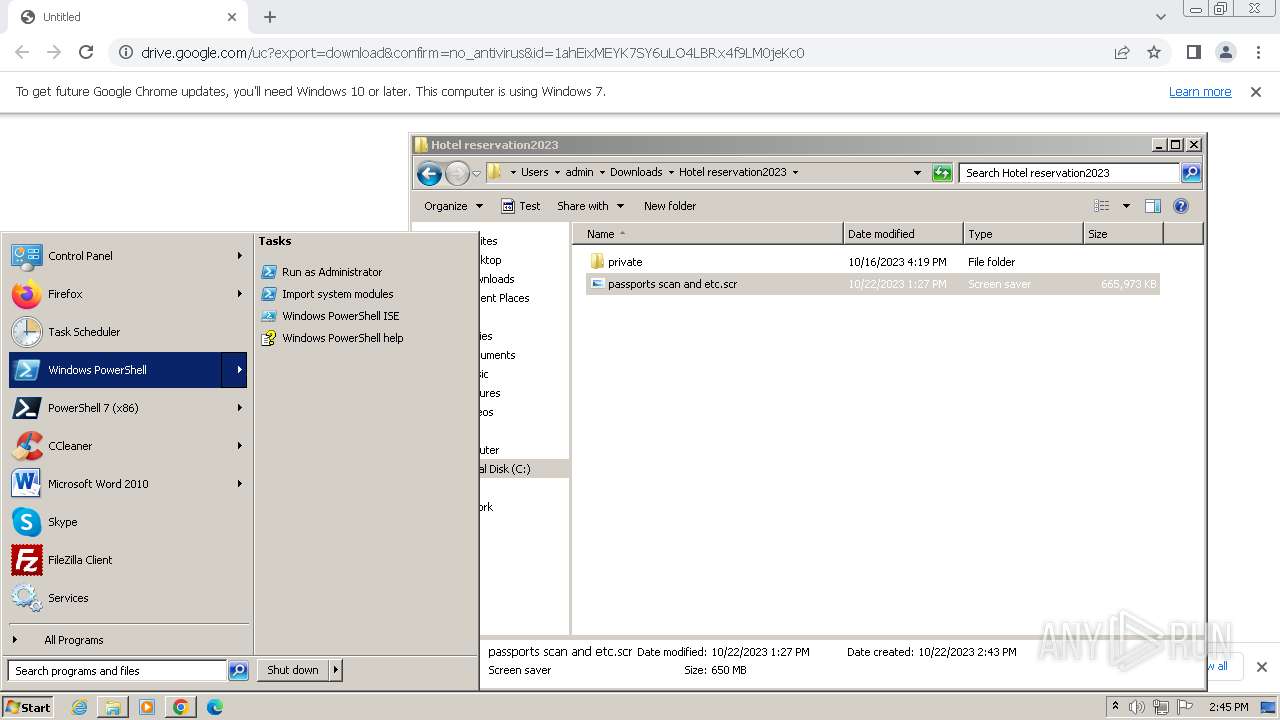1280x720 pixels.
Task: Open Windows PowerShell ISE task
Action: (x=340, y=316)
